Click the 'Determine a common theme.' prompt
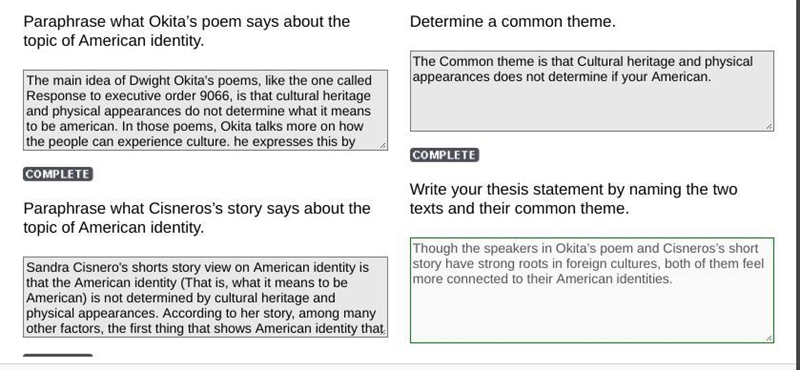This screenshot has width=800, height=370. point(513,21)
